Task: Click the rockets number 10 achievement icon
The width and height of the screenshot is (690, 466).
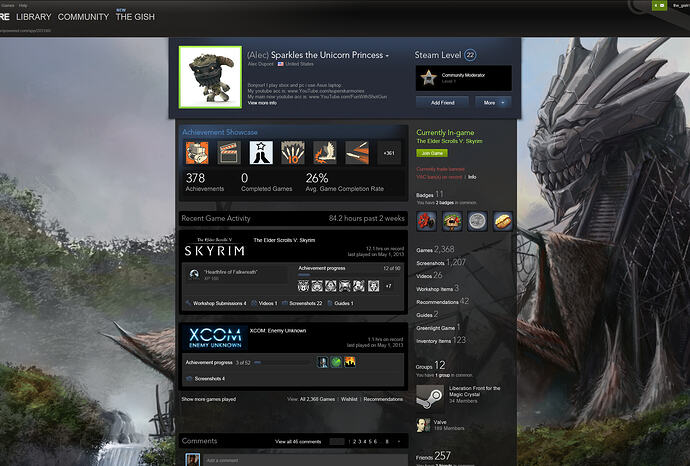Action: coord(293,153)
